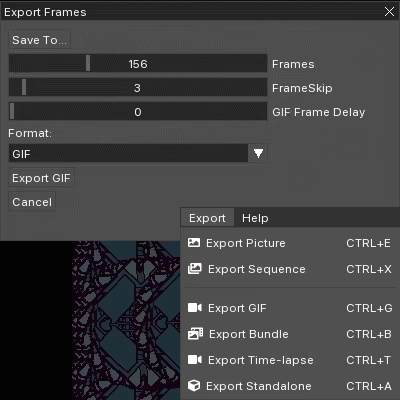400x400 pixels.
Task: Close the Export Frames window
Action: tap(389, 12)
